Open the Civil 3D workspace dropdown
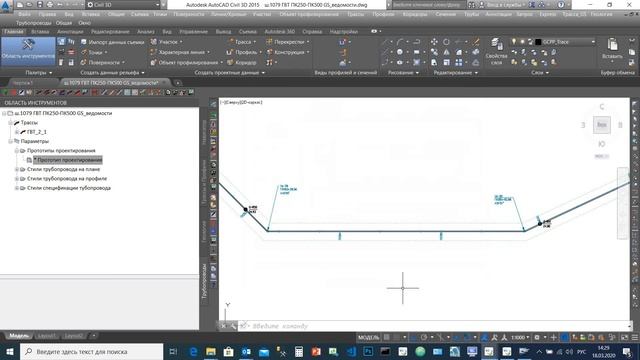The image size is (640, 360). coord(123,5)
